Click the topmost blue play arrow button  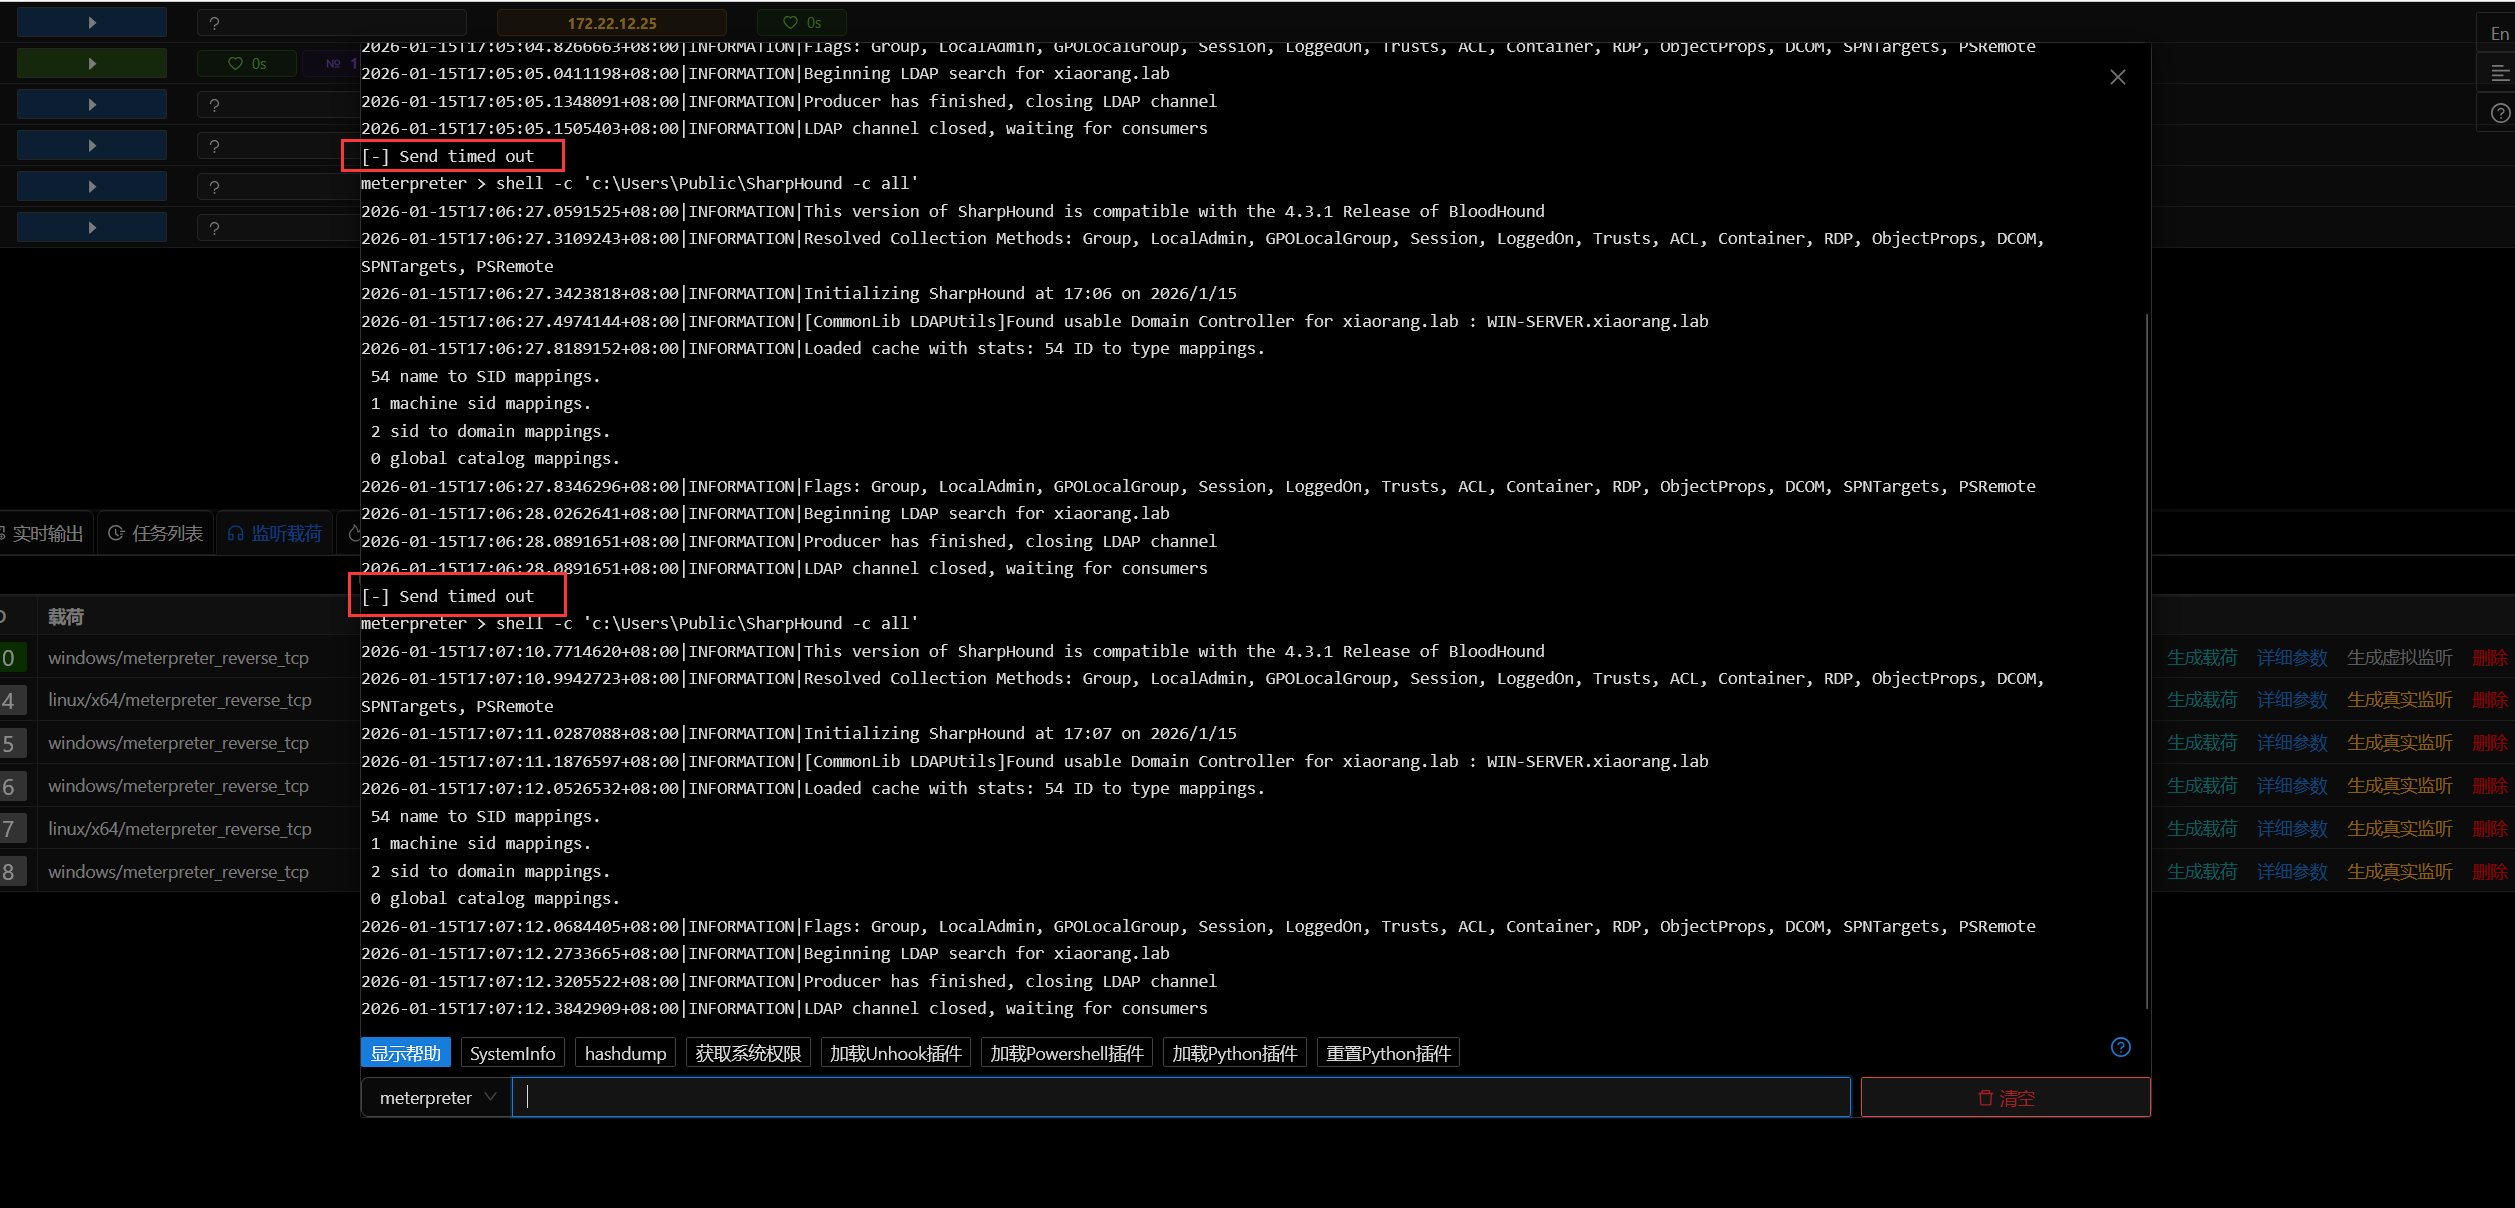click(x=92, y=22)
